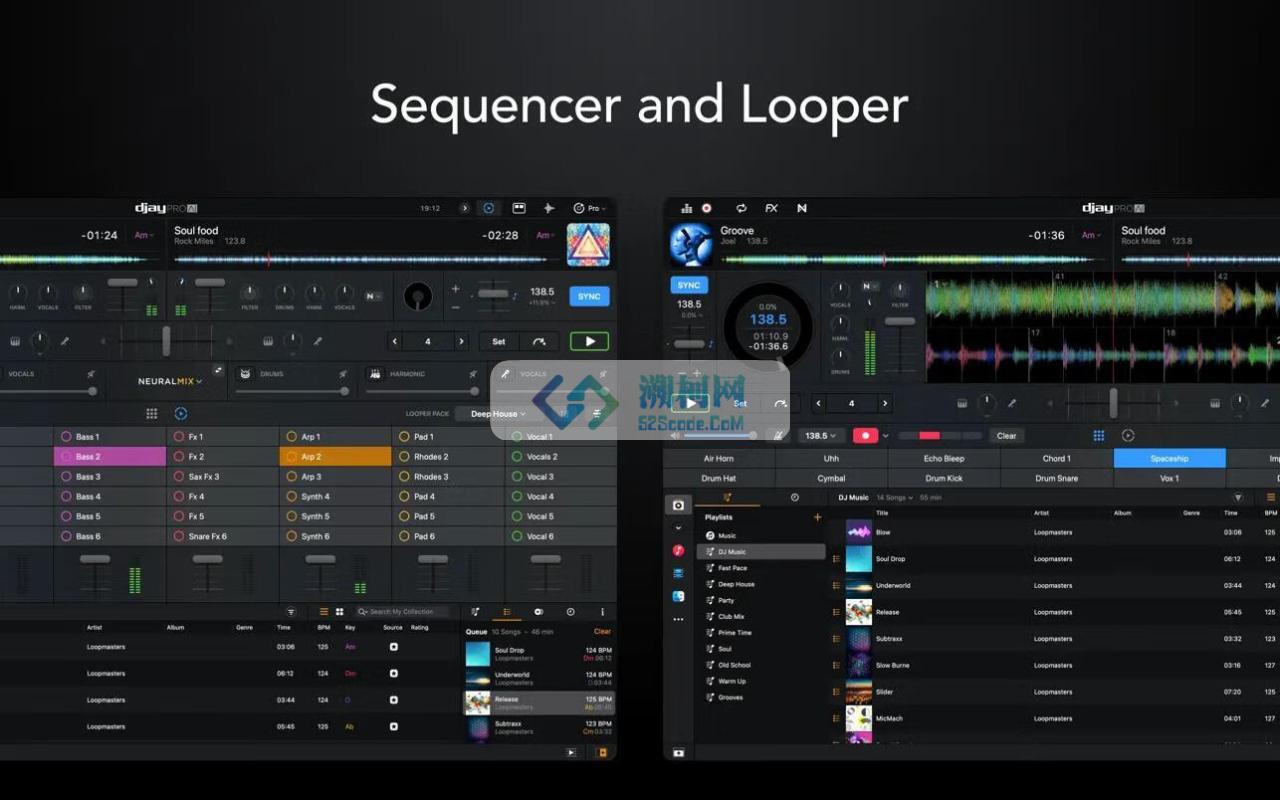This screenshot has height=800, width=1280.
Task: Toggle the Pad 1 loop cell
Action: 449,436
